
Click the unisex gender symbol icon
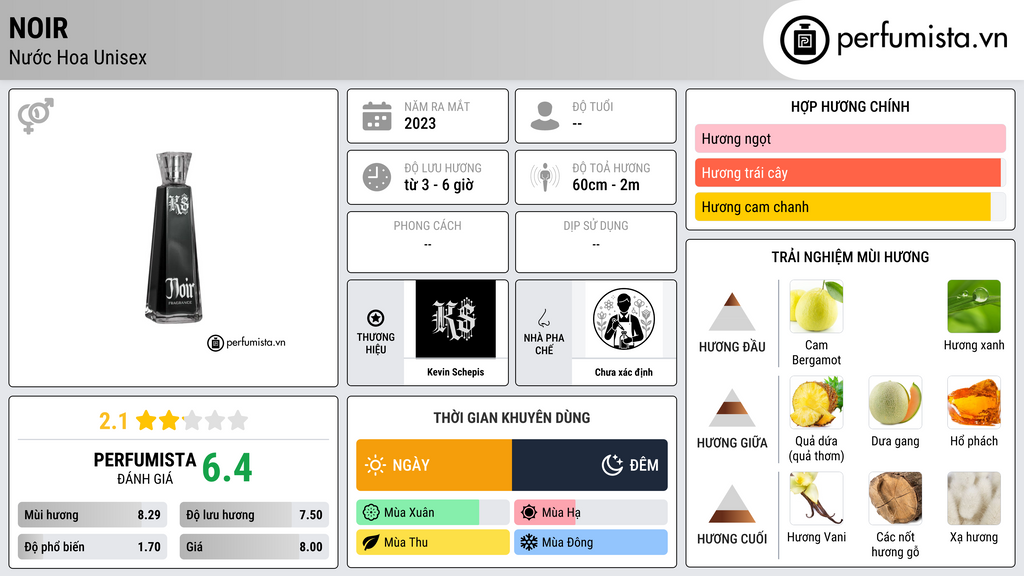click(x=35, y=116)
